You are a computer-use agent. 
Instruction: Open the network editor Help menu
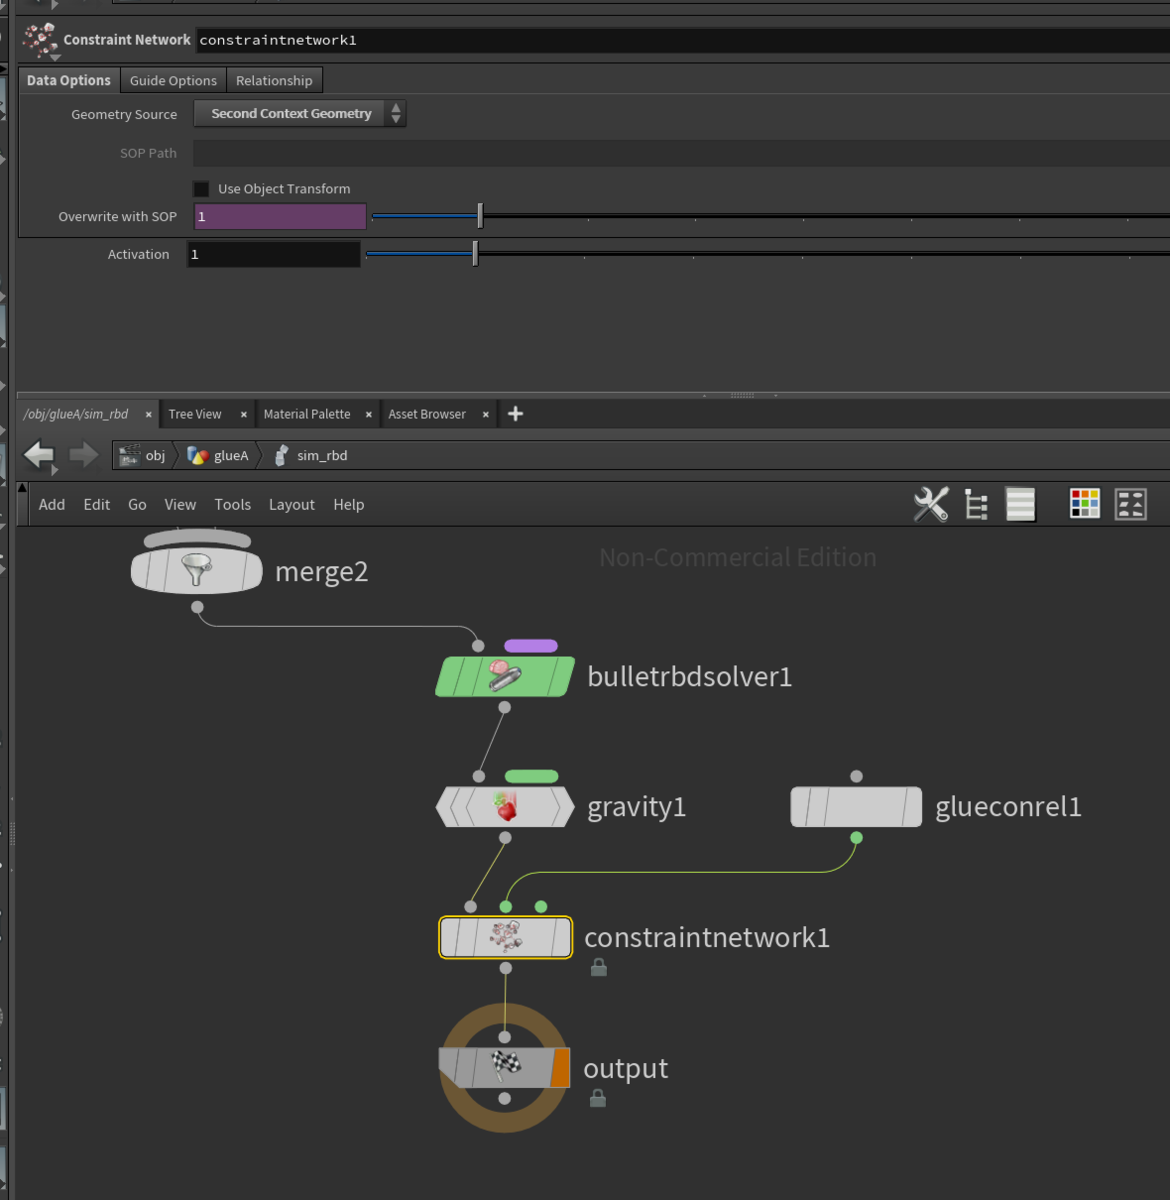[349, 505]
